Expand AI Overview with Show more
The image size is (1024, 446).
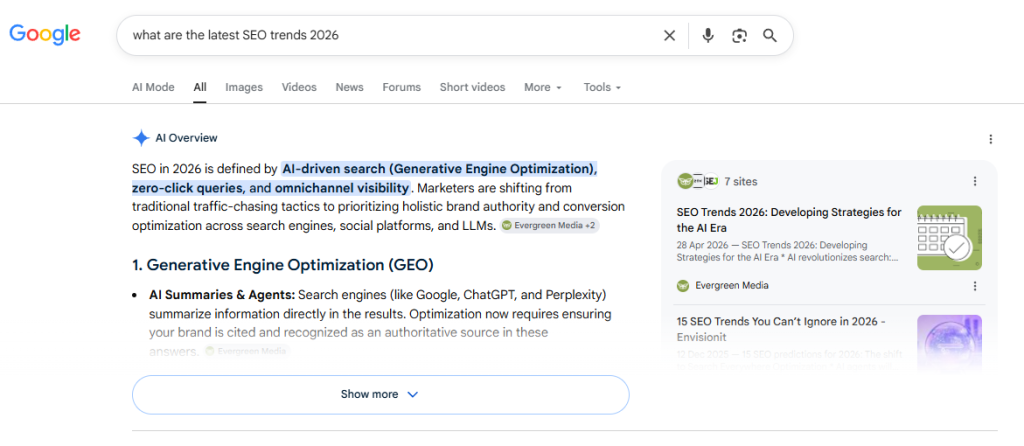[380, 394]
